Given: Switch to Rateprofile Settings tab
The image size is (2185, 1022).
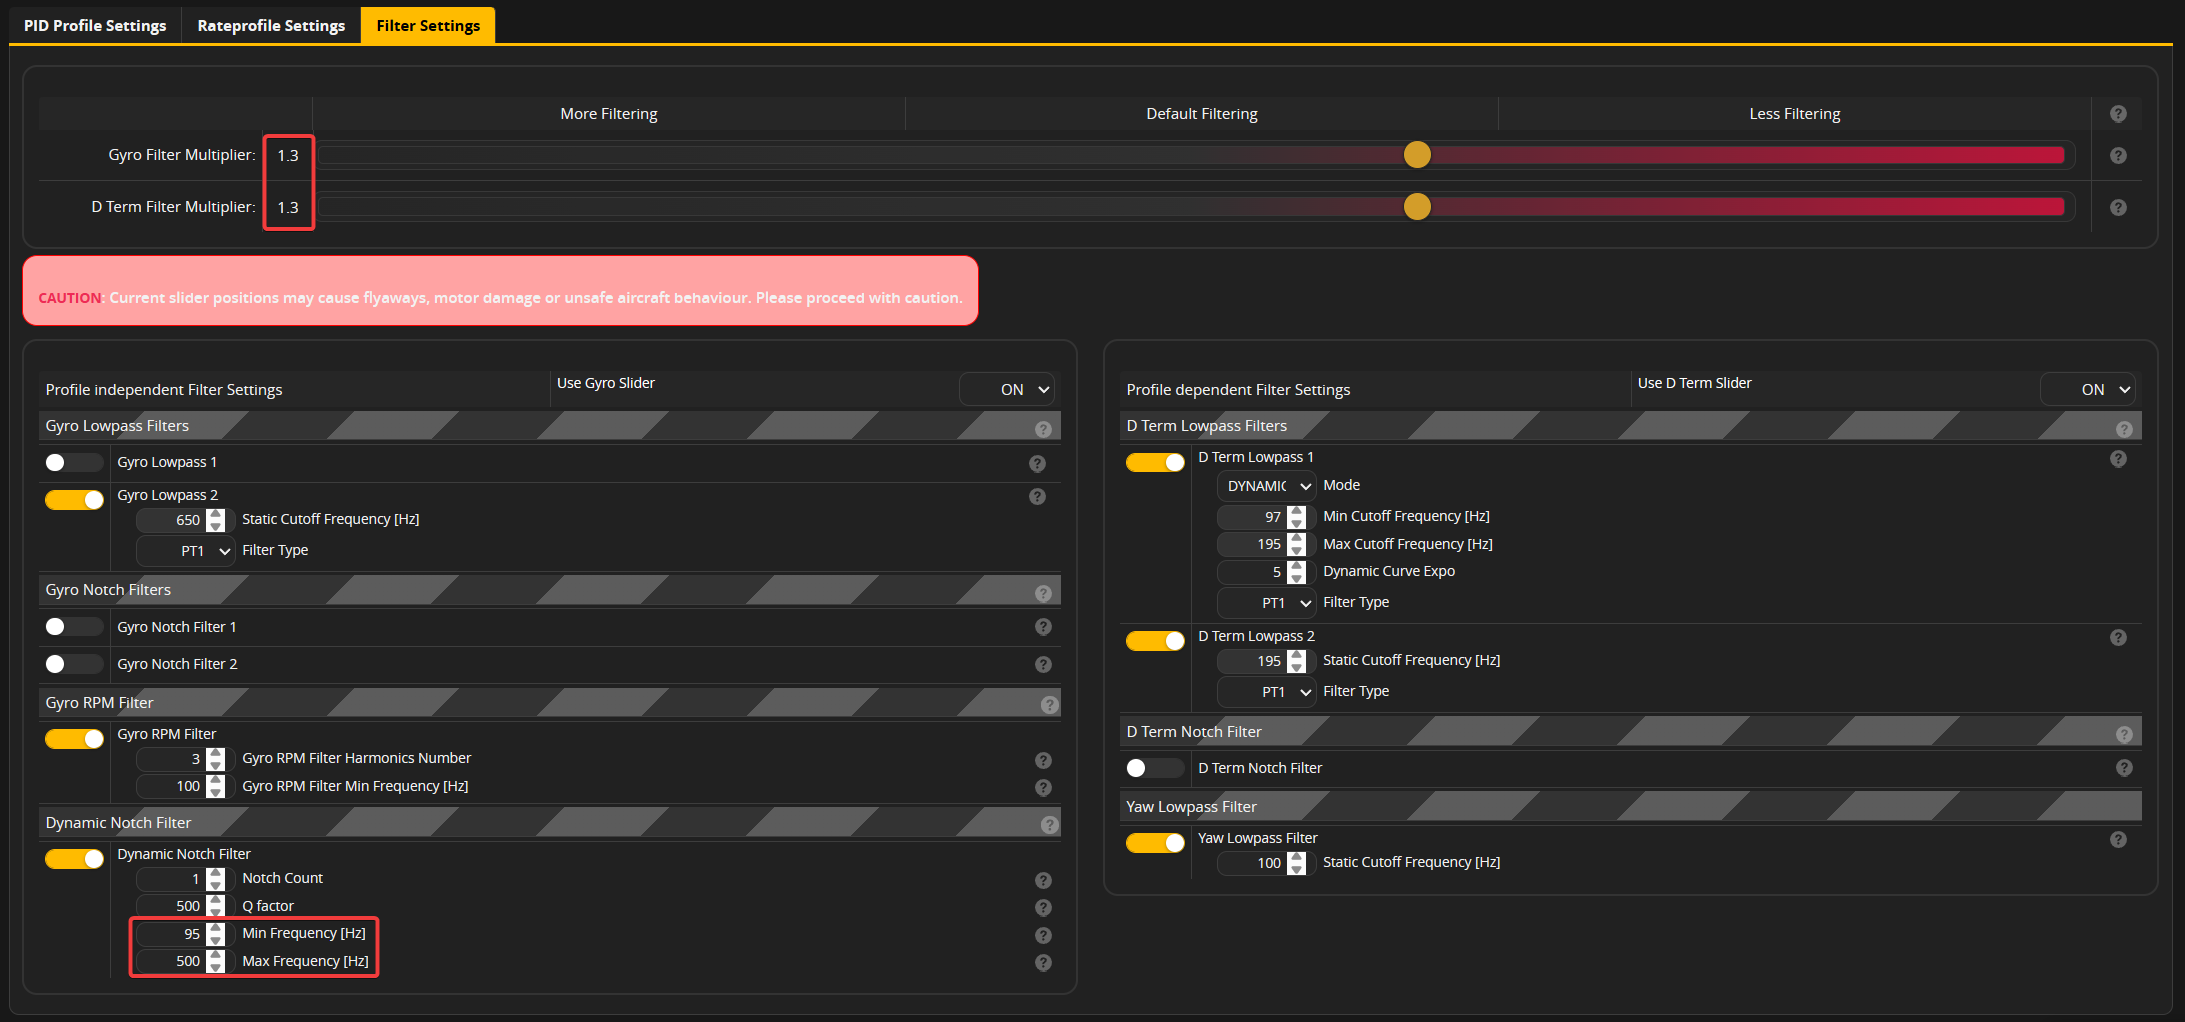Looking at the screenshot, I should (271, 25).
